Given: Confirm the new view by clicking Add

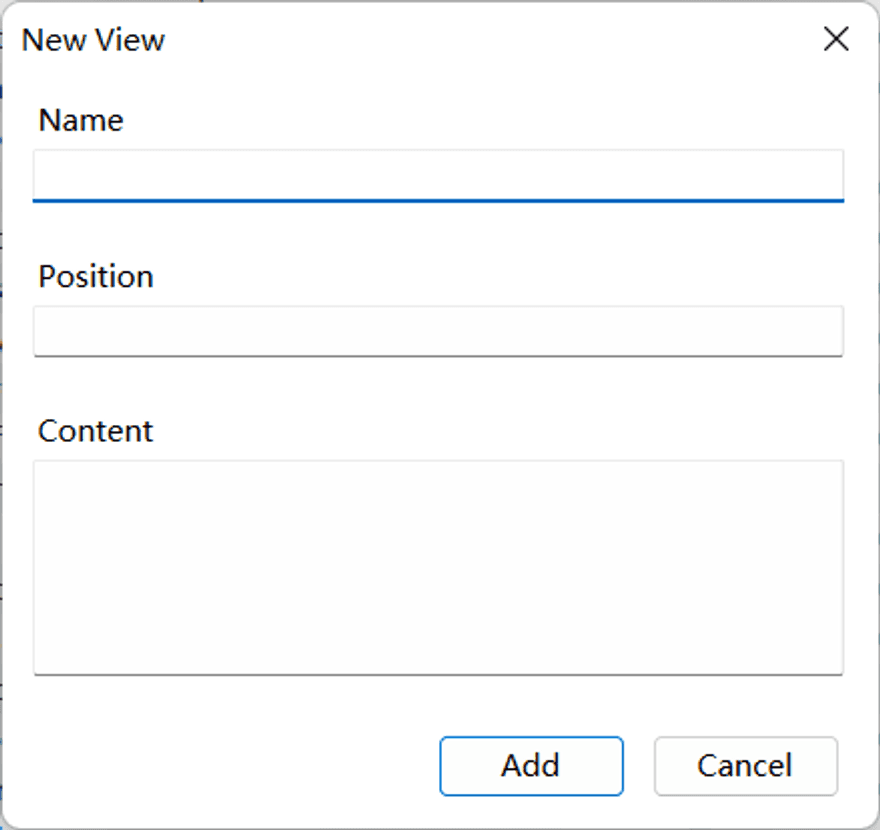Looking at the screenshot, I should (x=531, y=766).
